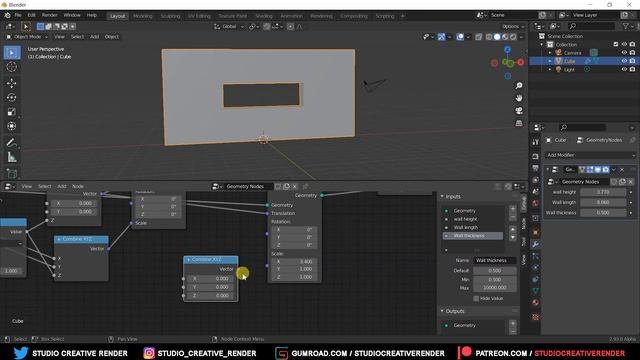Select the Select Box tool in viewport toolbar

[x=12, y=53]
